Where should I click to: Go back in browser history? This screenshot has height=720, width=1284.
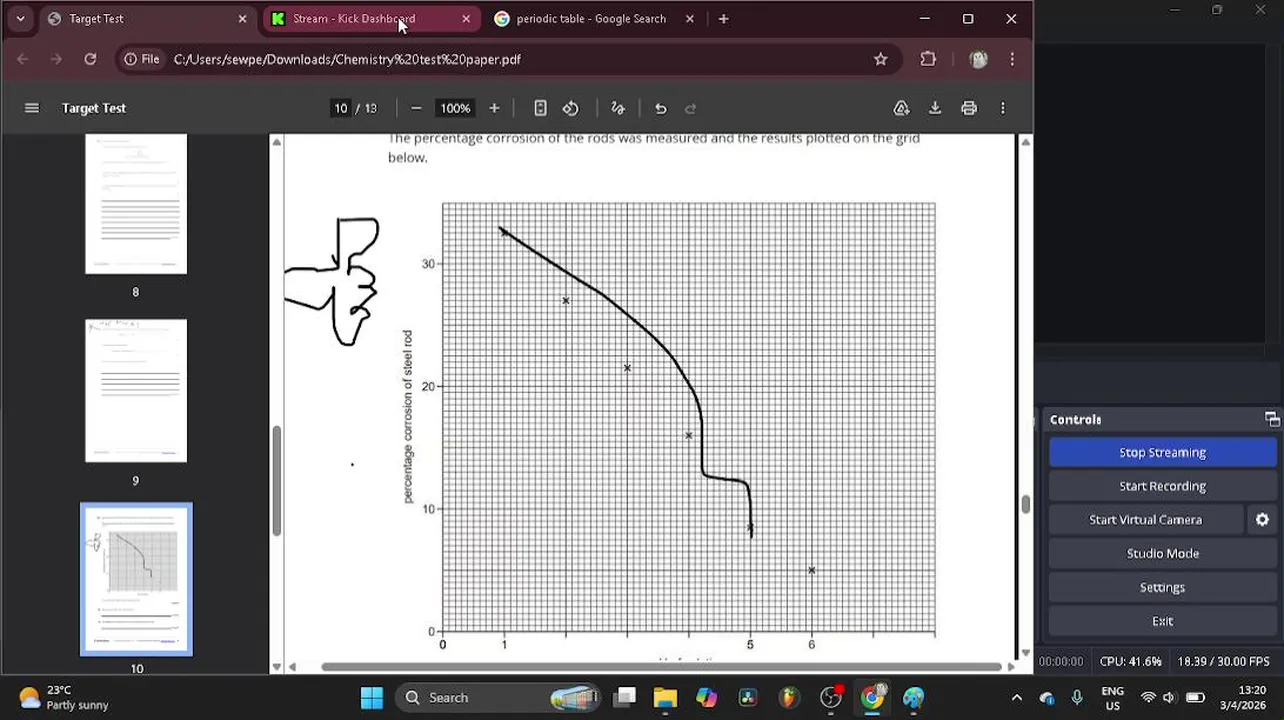tap(23, 59)
